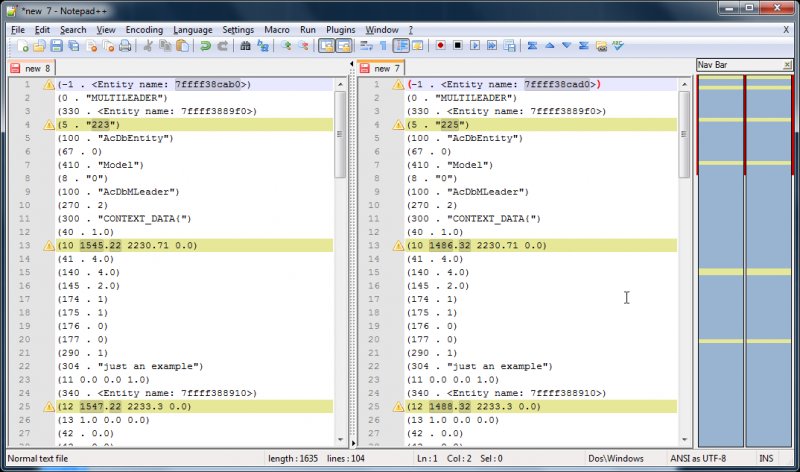This screenshot has height=472, width=800.
Task: Click the left pane scroll-down arrow
Action: [x=340, y=439]
